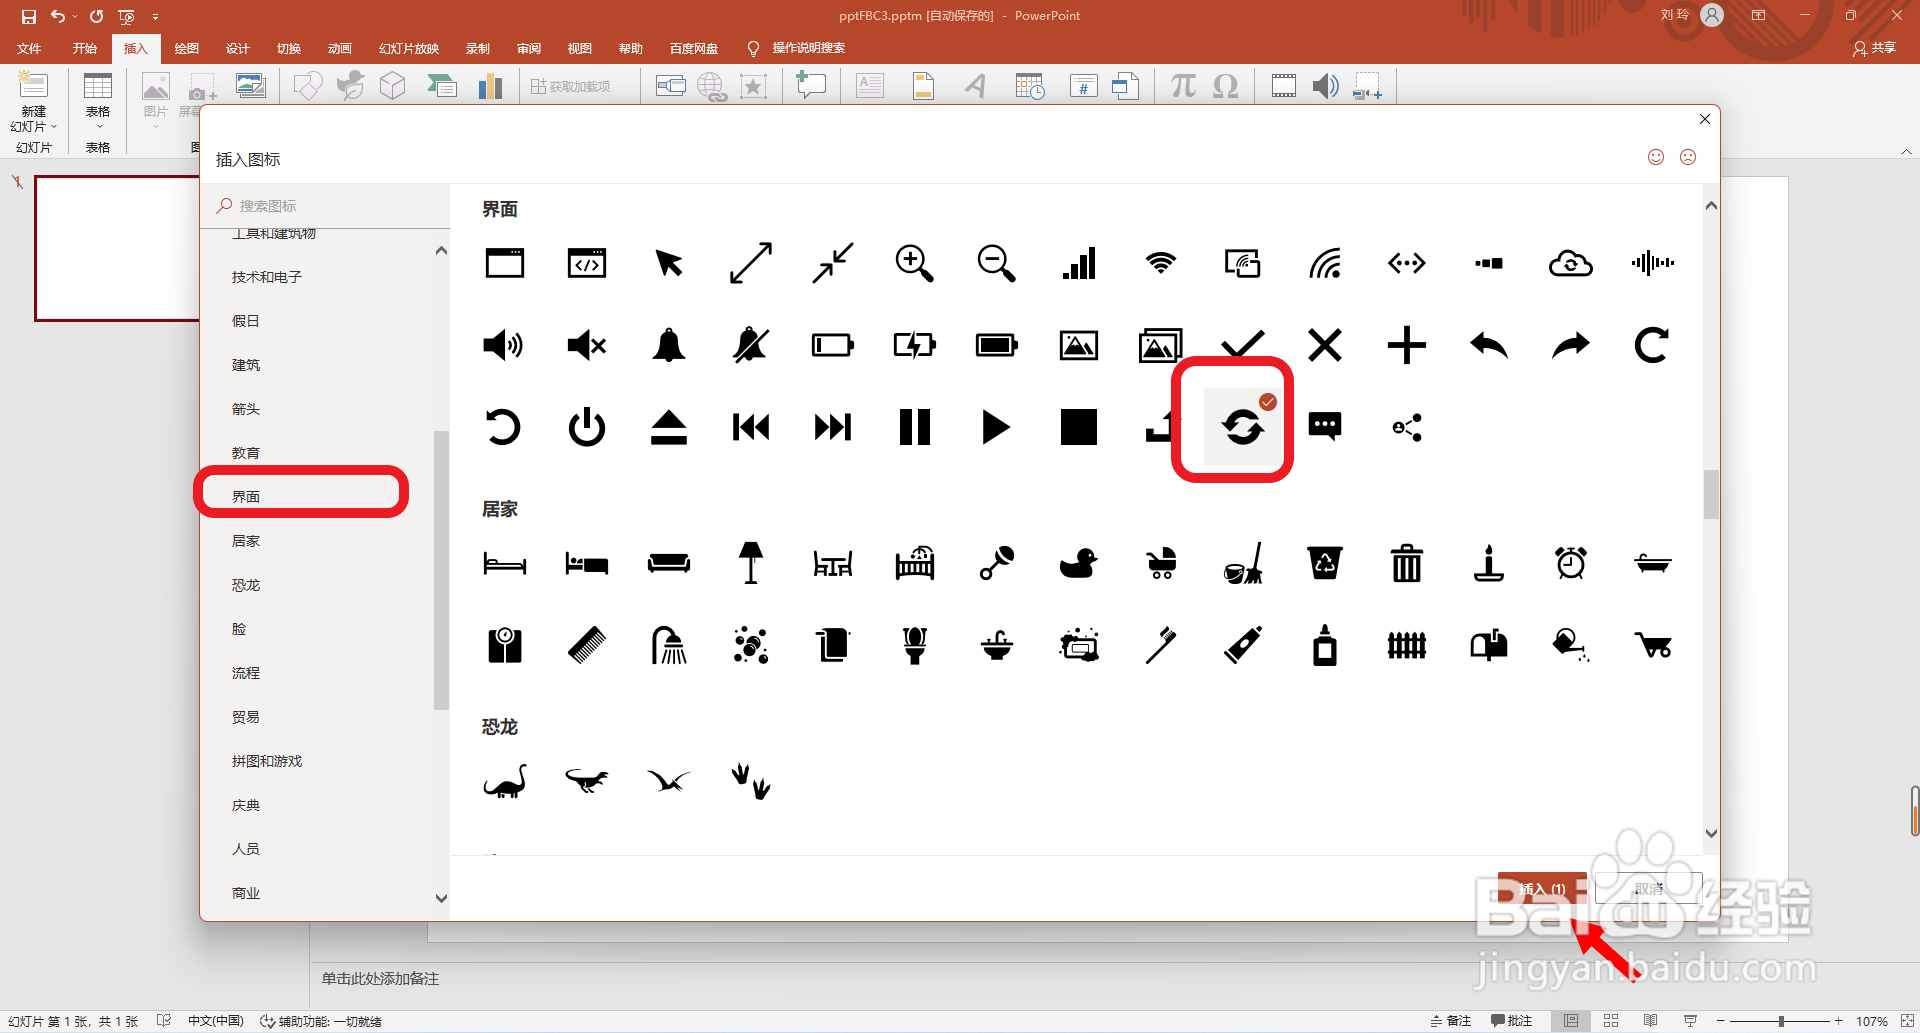Pick the signal bars icon
The width and height of the screenshot is (1920, 1033).
click(1079, 263)
